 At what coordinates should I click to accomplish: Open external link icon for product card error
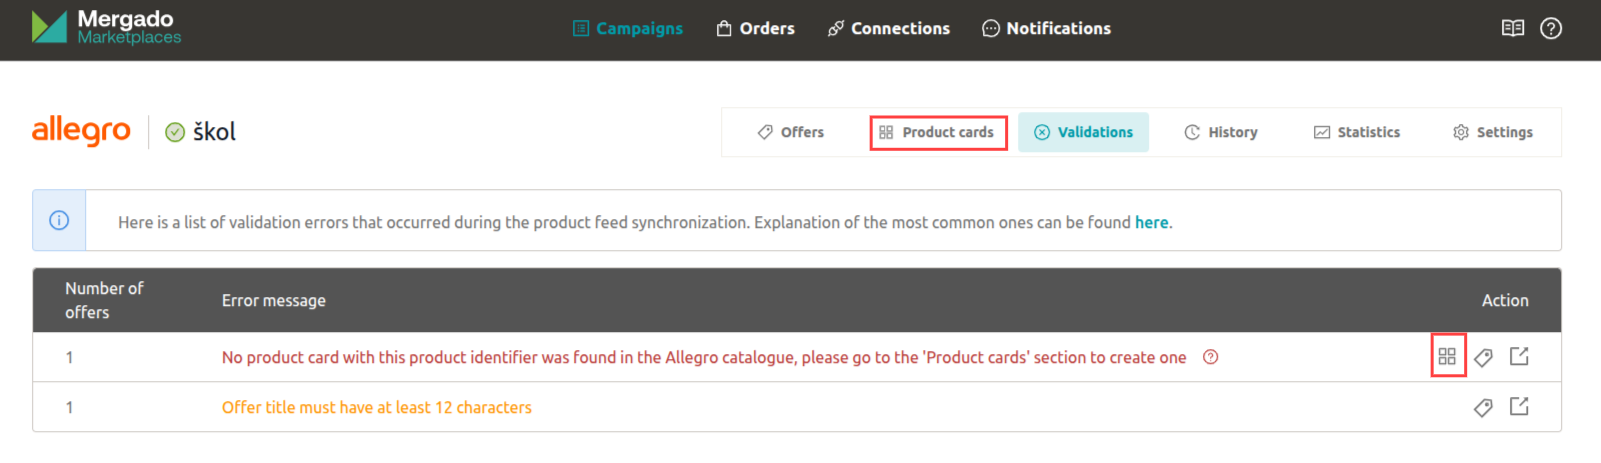click(x=1519, y=356)
